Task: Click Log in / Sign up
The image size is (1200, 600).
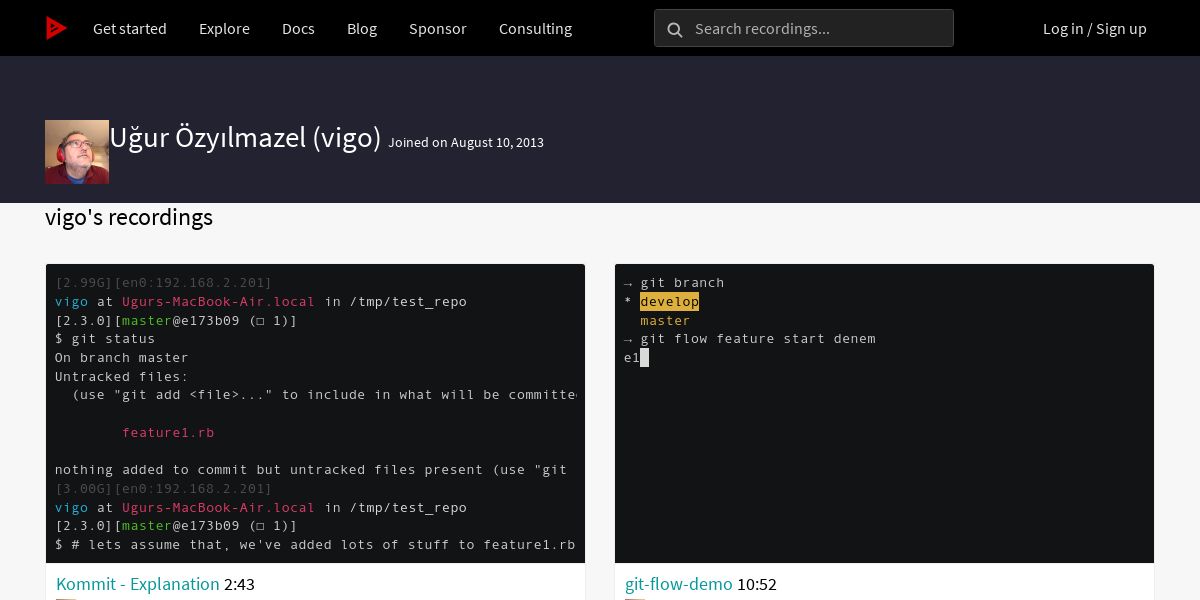Action: pos(1094,29)
